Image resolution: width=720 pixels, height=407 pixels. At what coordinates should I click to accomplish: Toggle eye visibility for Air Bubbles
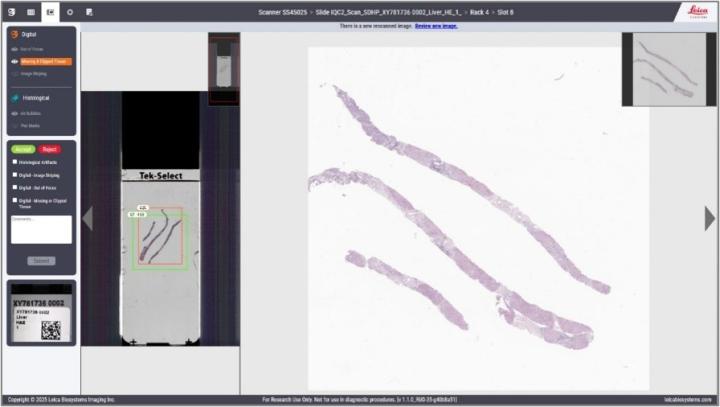point(14,113)
